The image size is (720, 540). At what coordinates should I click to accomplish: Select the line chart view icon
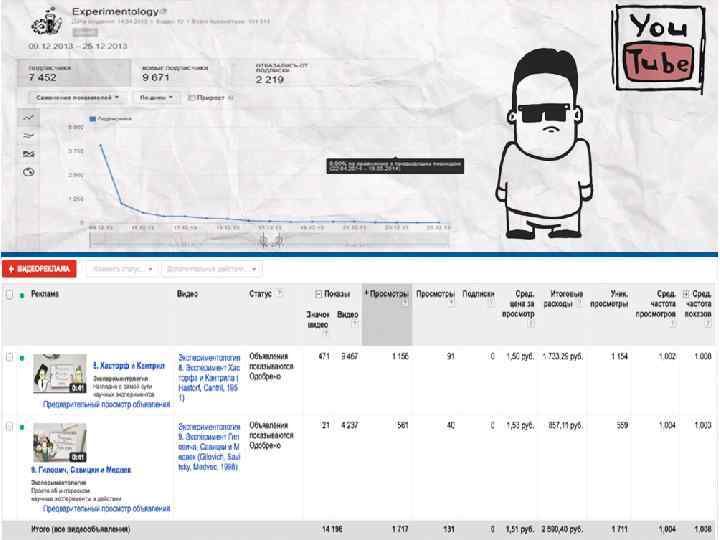point(28,118)
